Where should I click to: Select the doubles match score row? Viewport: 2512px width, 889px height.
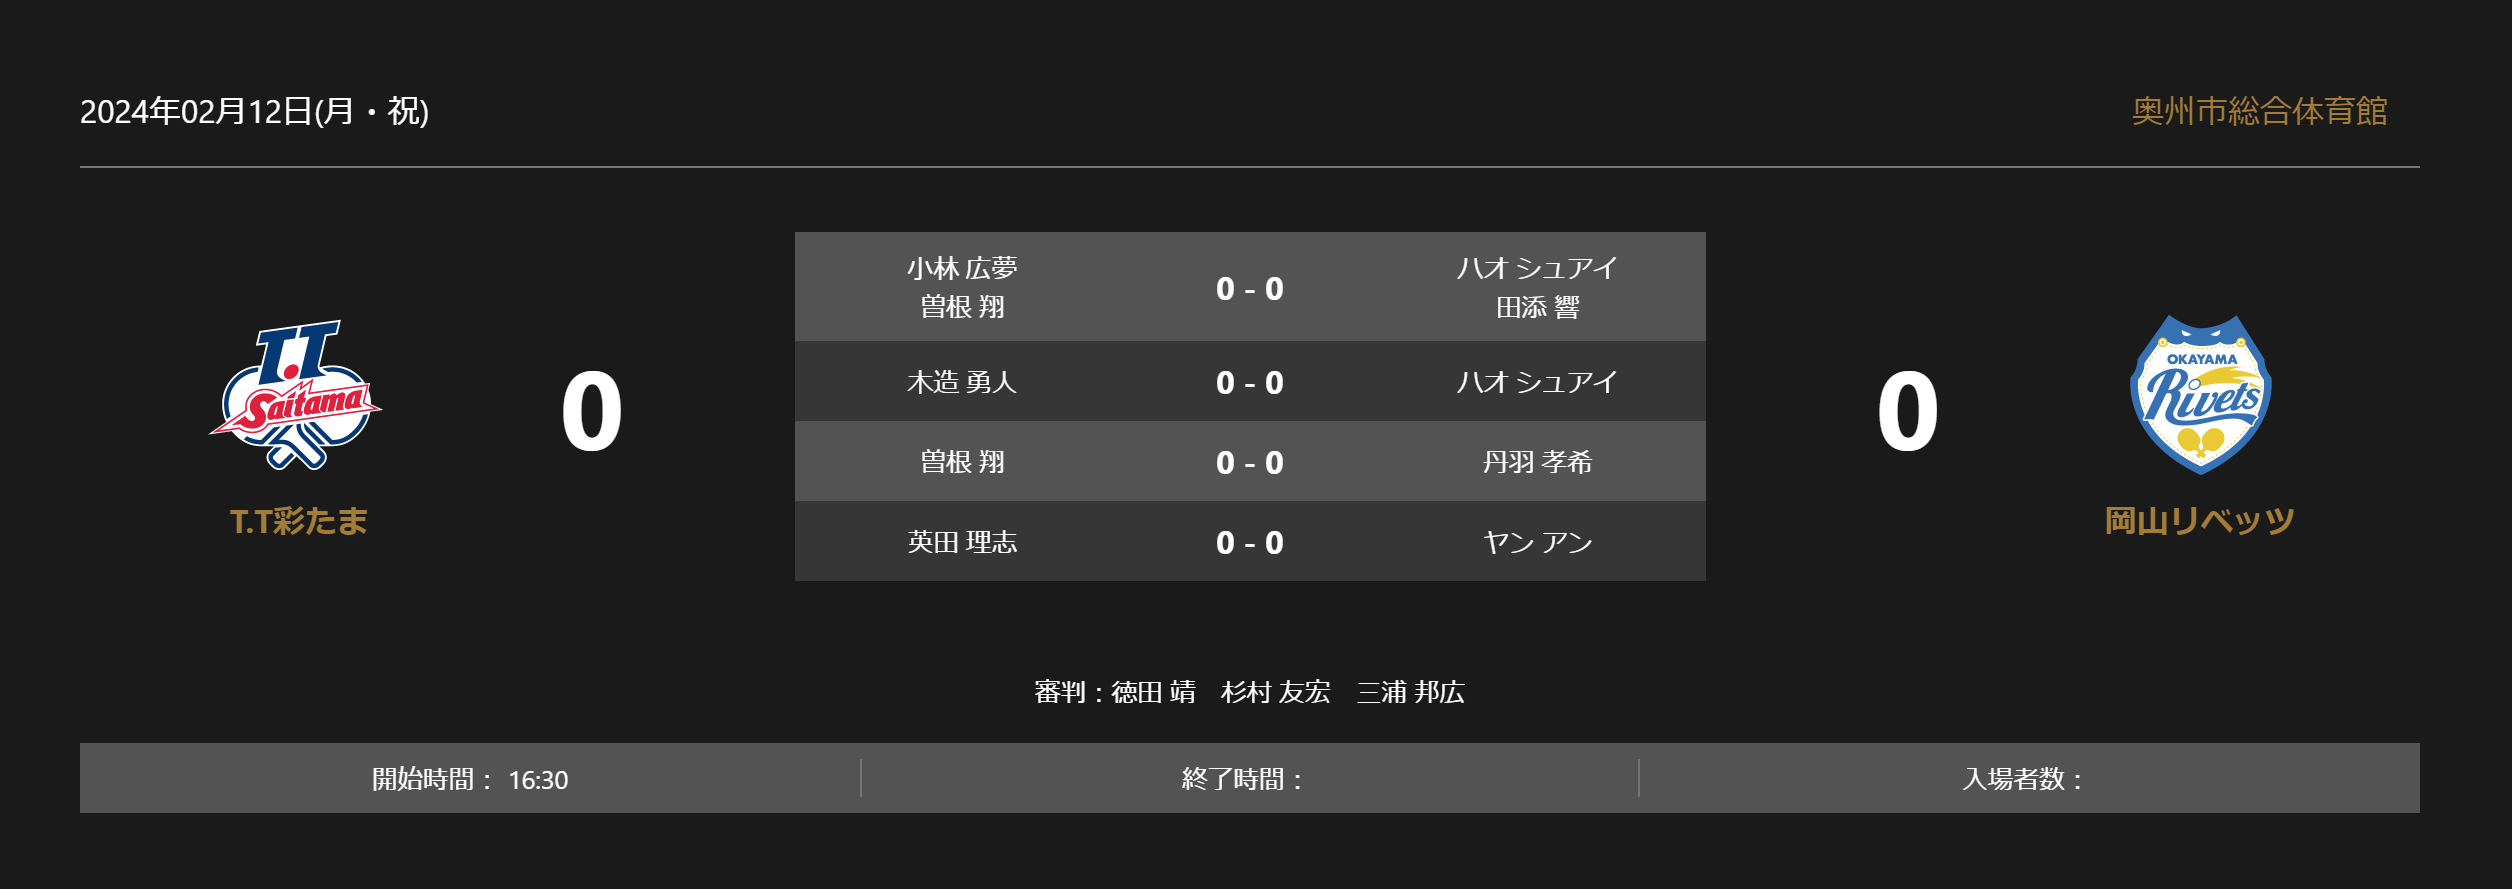(x=1250, y=287)
